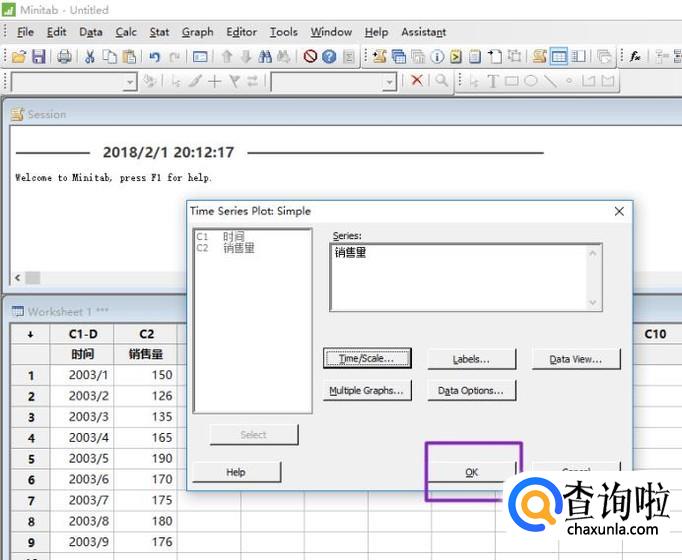
Task: Open the File menu
Action: (x=25, y=32)
